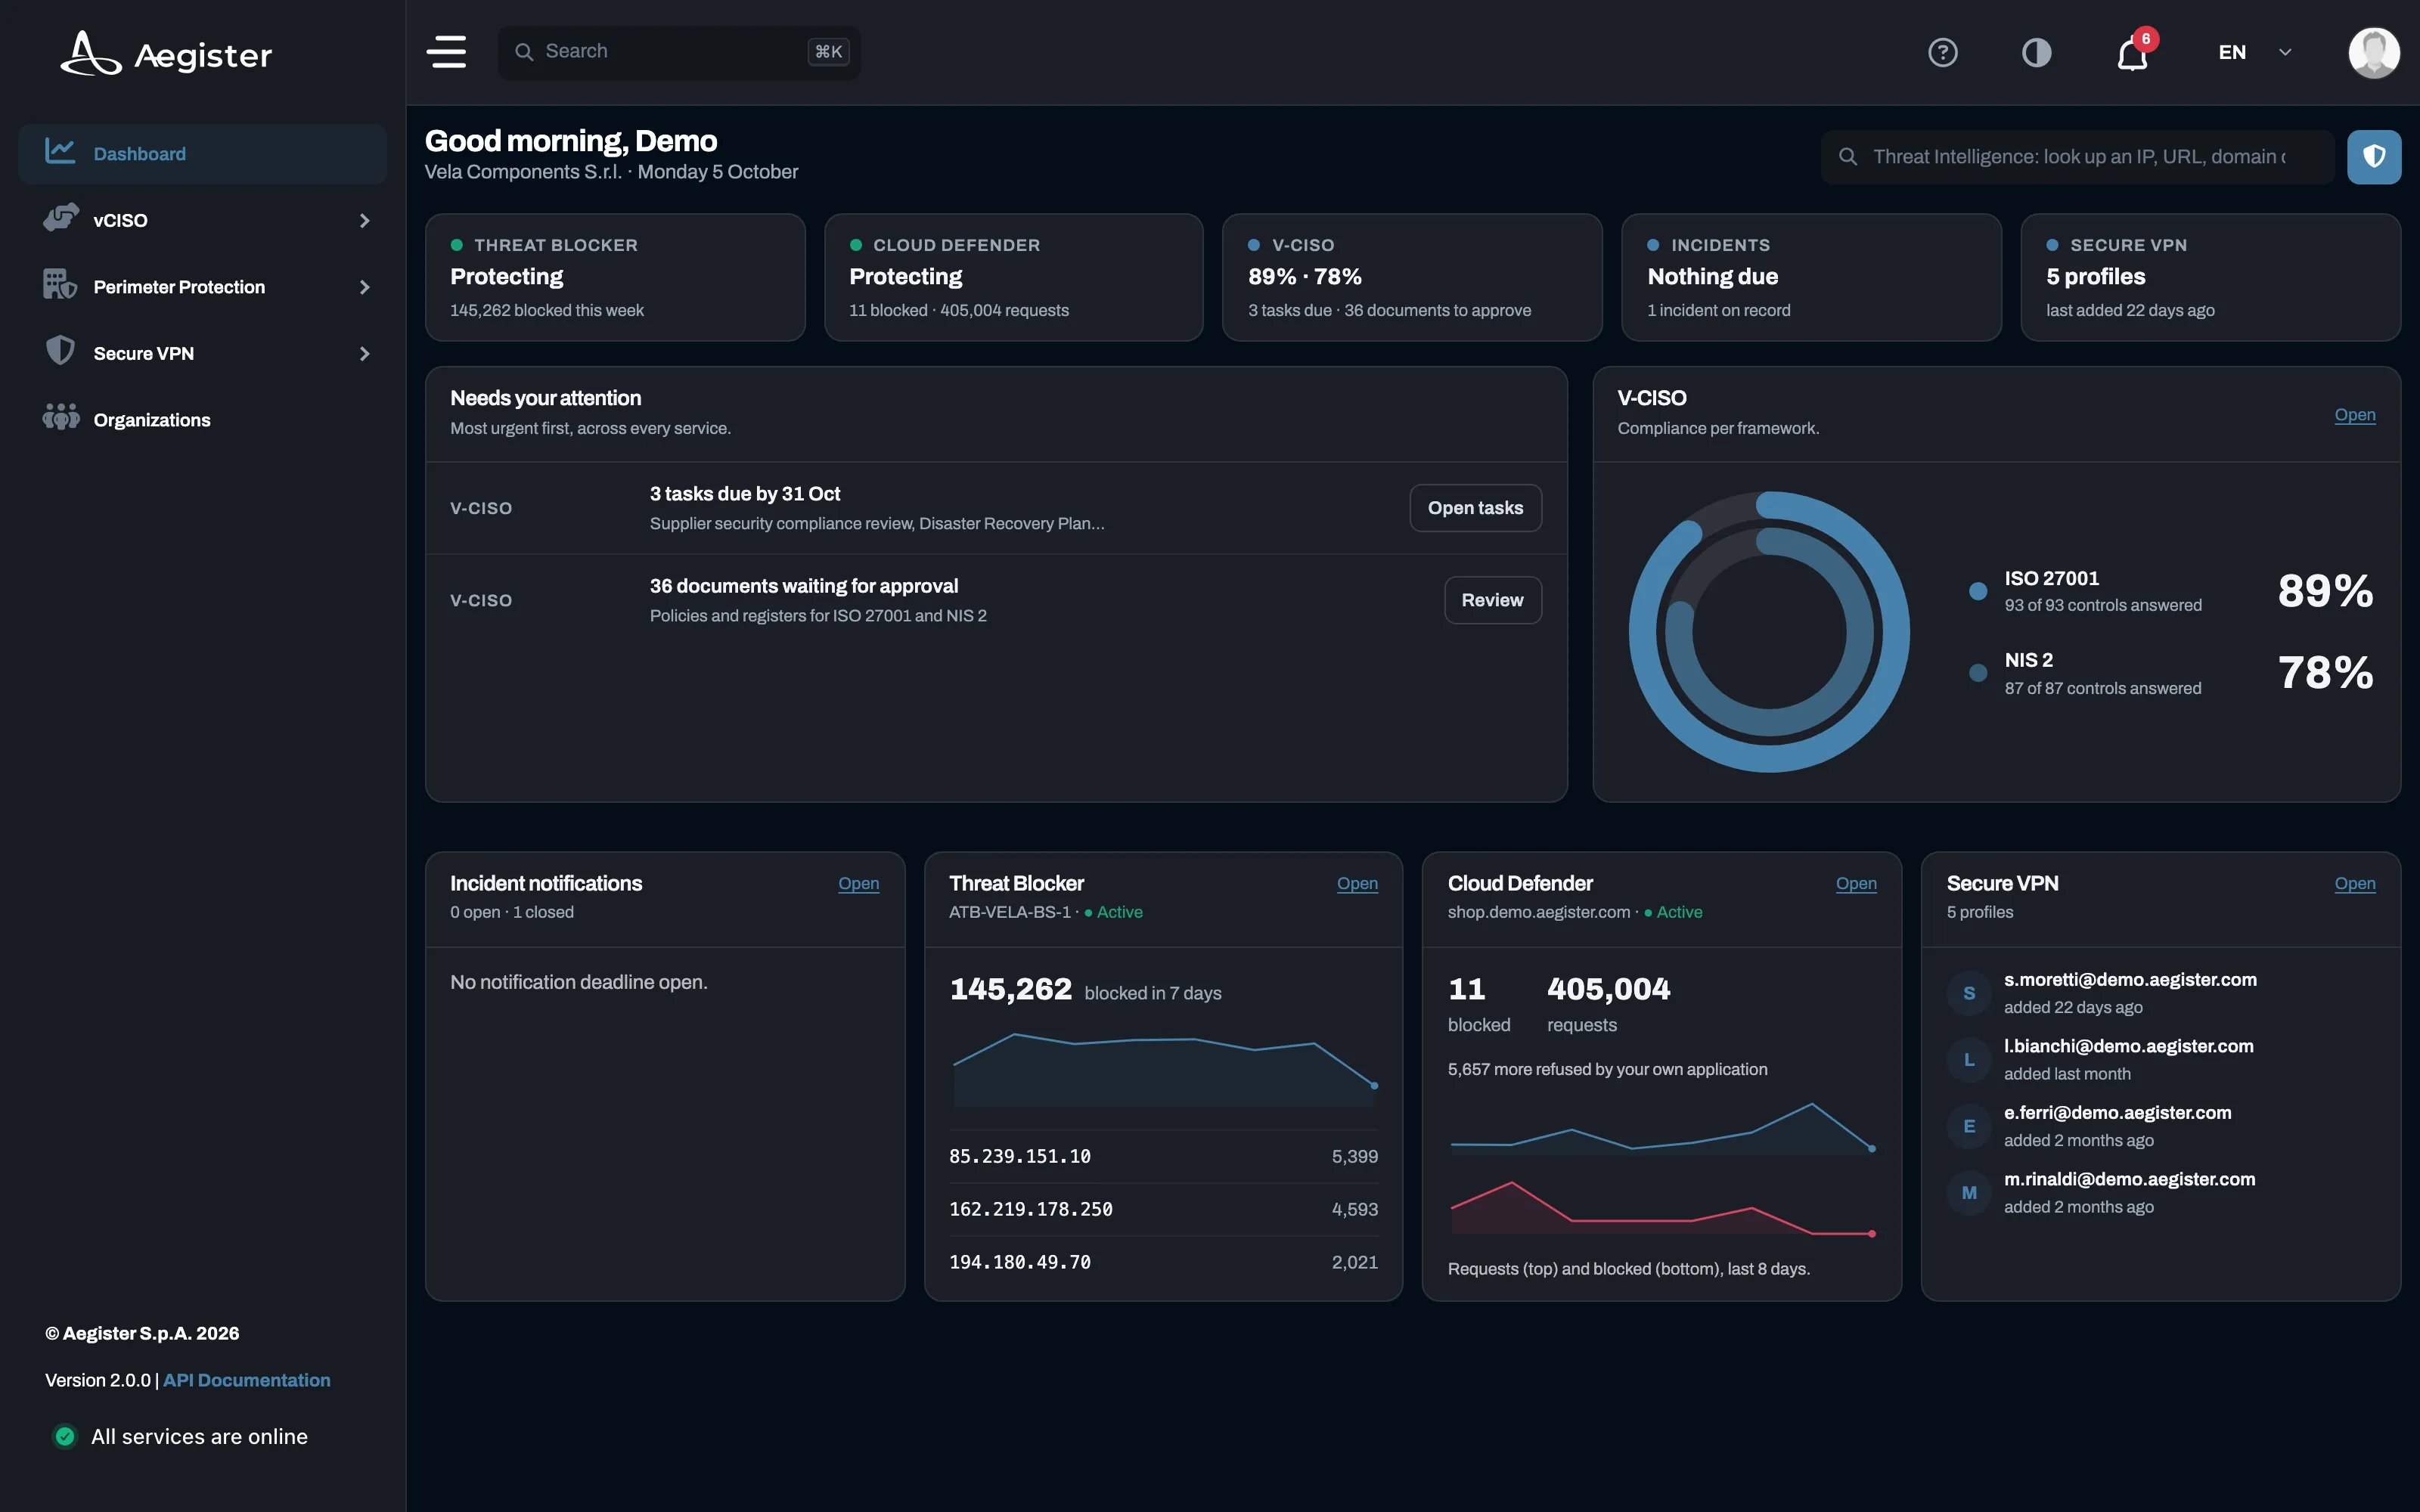2420x1512 pixels.
Task: Open the user avatar profile menu
Action: click(x=2373, y=52)
